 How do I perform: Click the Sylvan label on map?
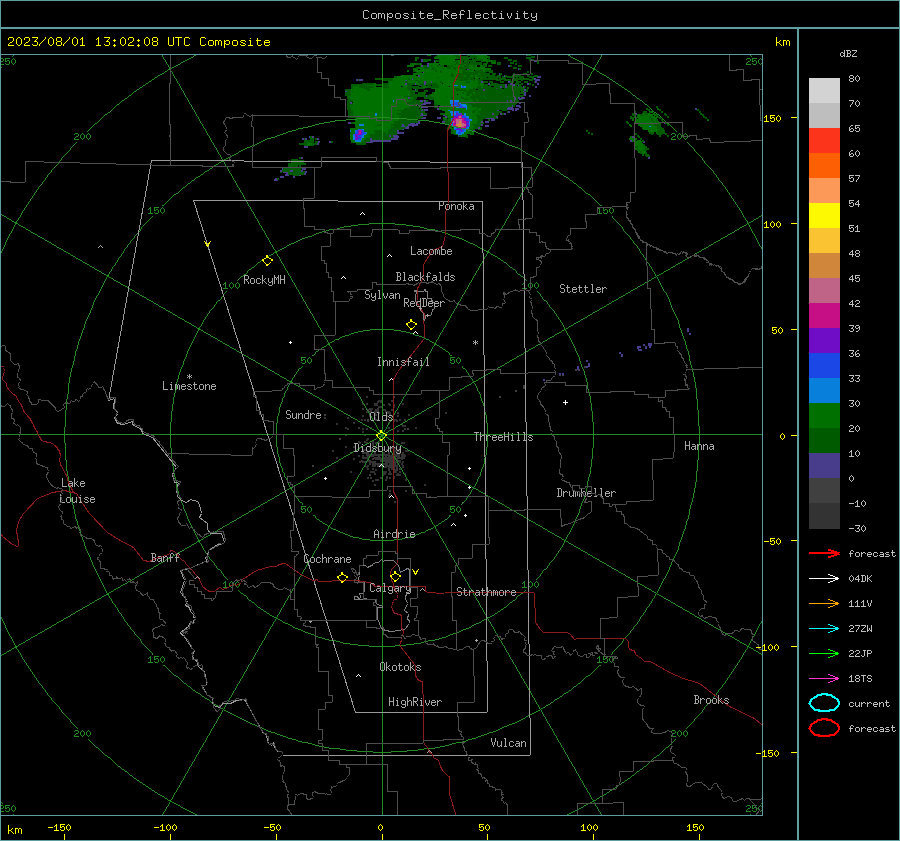pyautogui.click(x=382, y=295)
